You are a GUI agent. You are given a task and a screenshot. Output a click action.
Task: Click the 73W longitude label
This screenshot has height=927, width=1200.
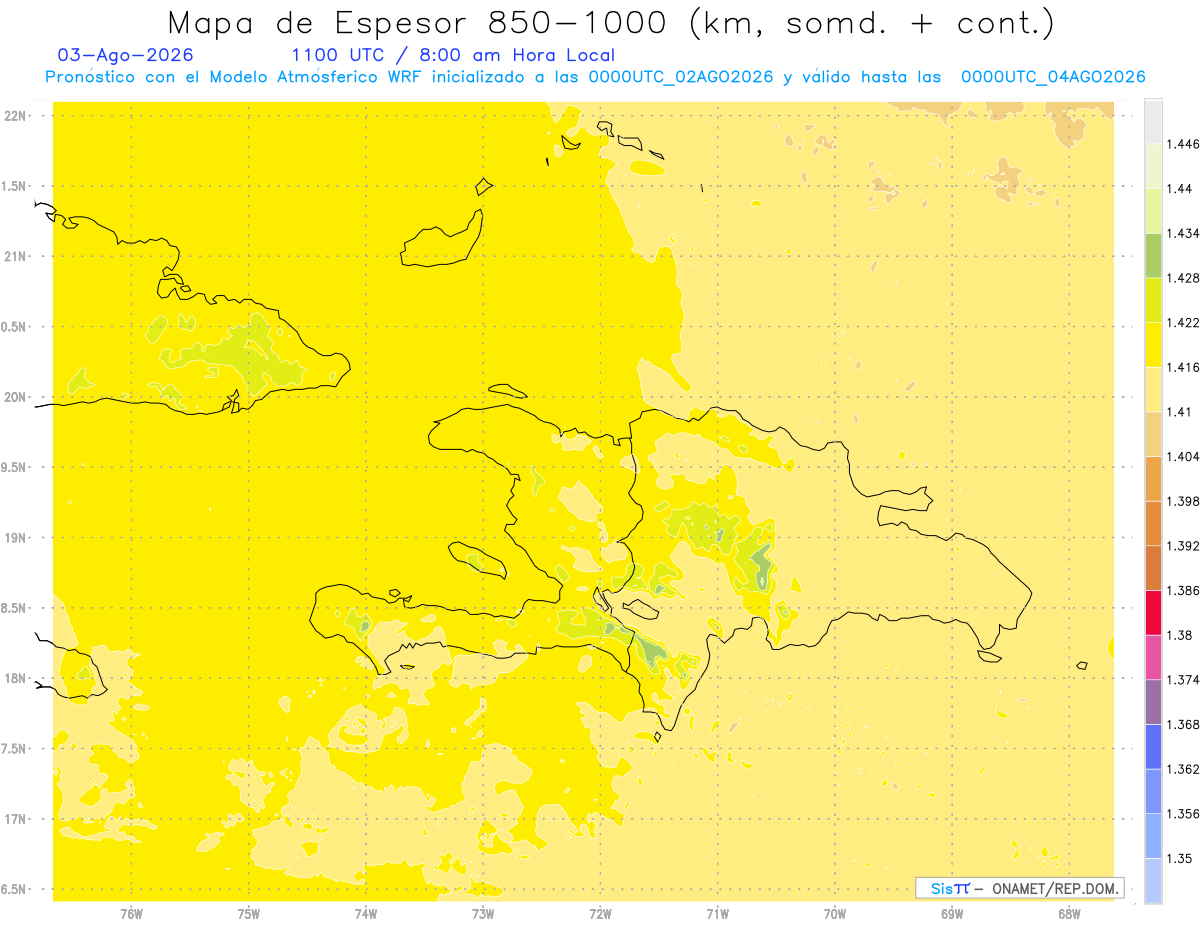(483, 914)
